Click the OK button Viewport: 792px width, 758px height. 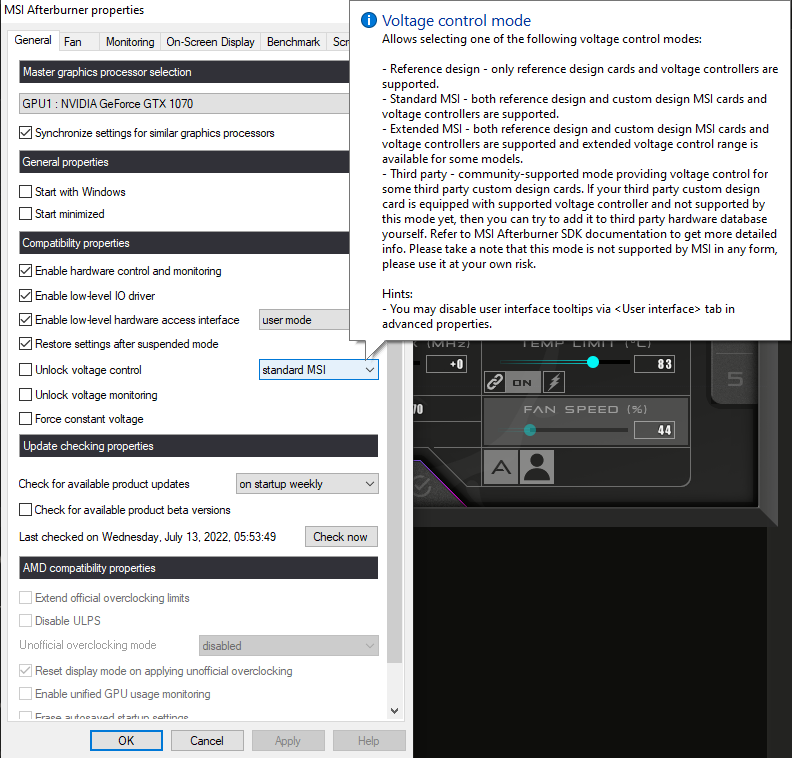pos(126,740)
